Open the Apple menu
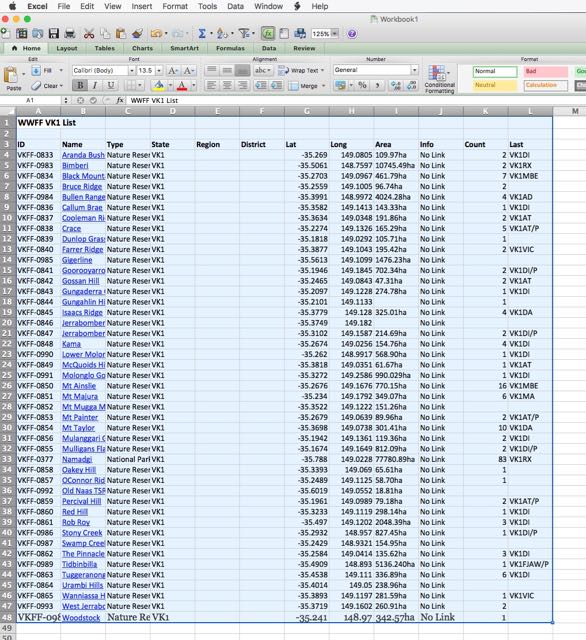 pyautogui.click(x=12, y=6)
